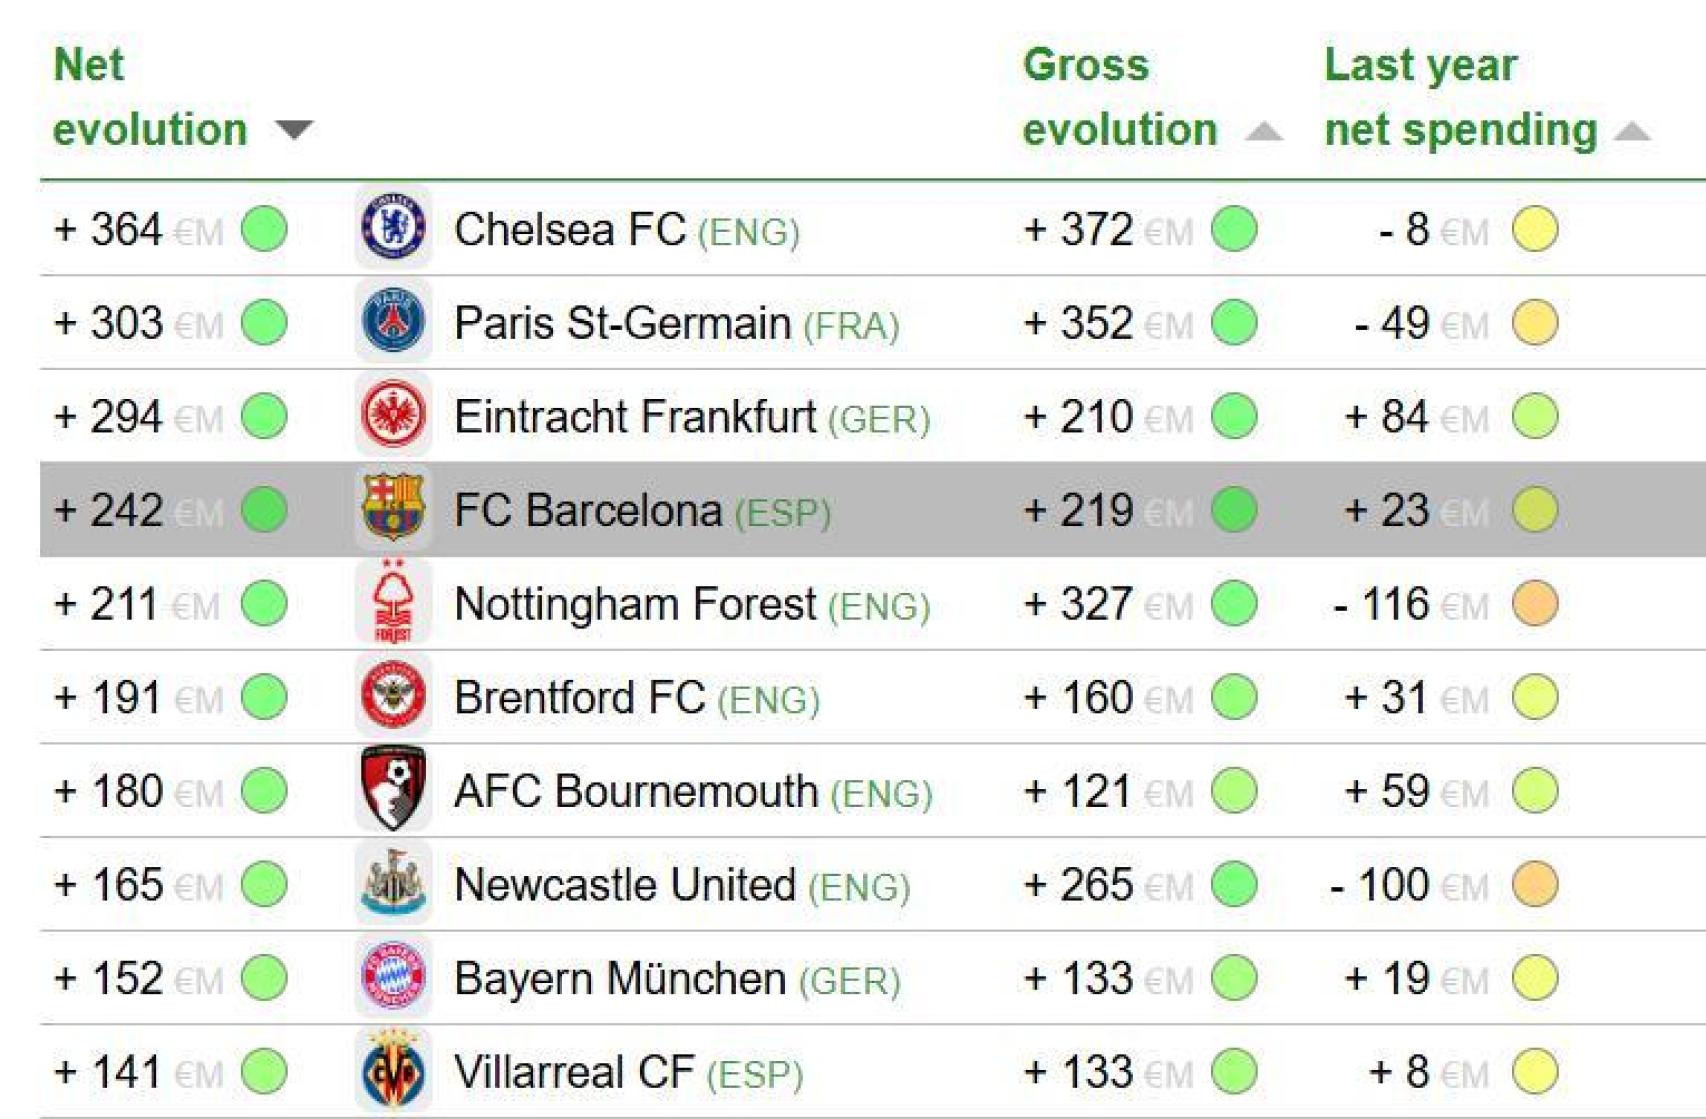Click the FC Barcelona club crest
The image size is (1706, 1119).
pos(393,508)
